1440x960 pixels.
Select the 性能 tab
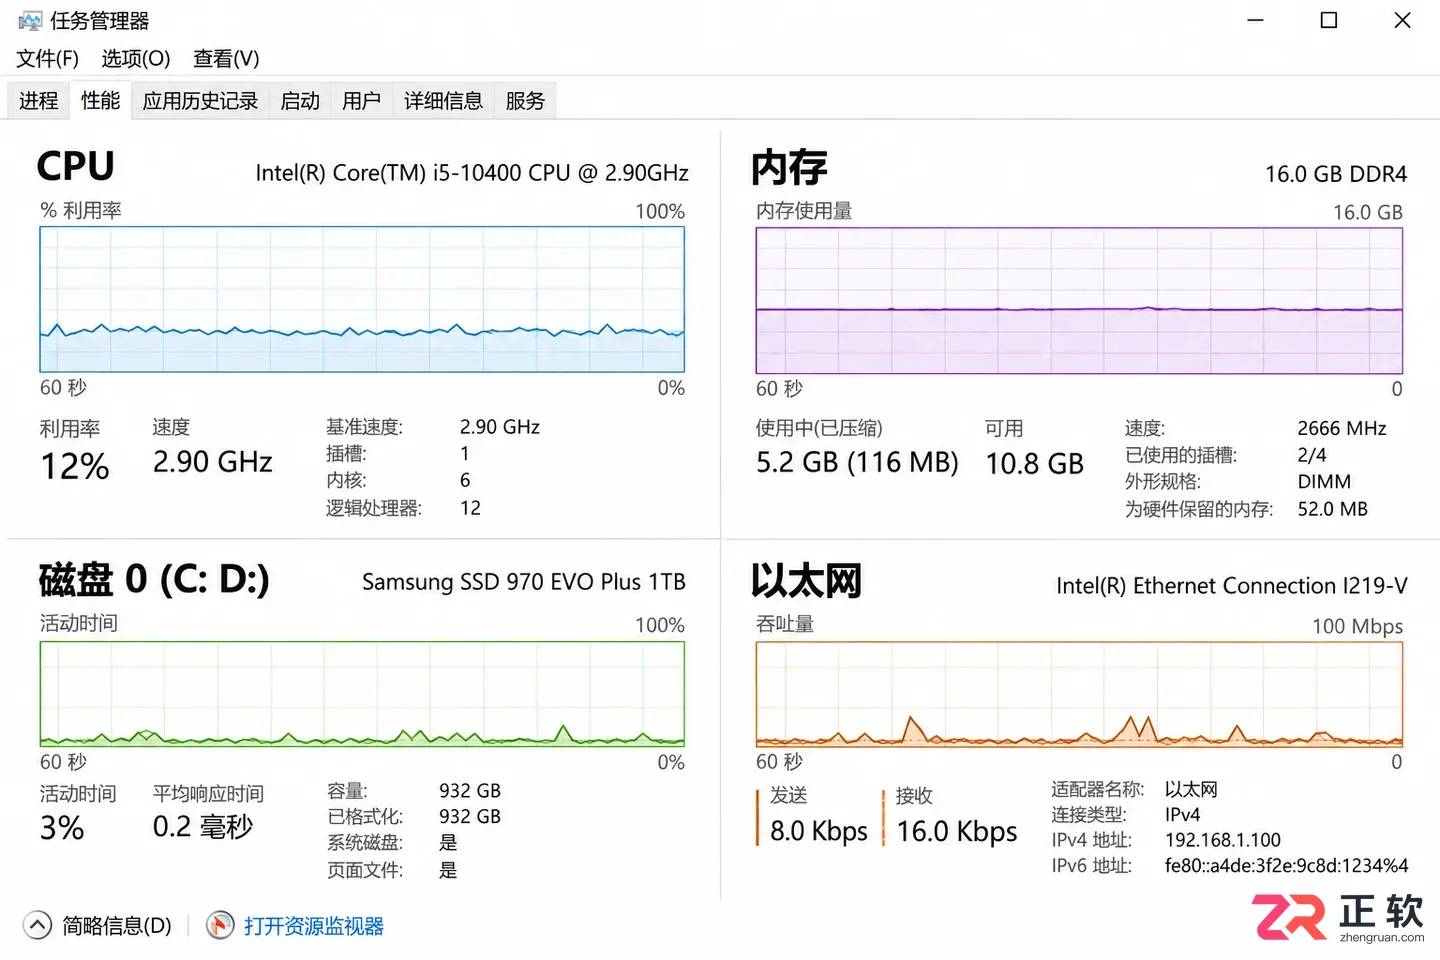(x=101, y=100)
